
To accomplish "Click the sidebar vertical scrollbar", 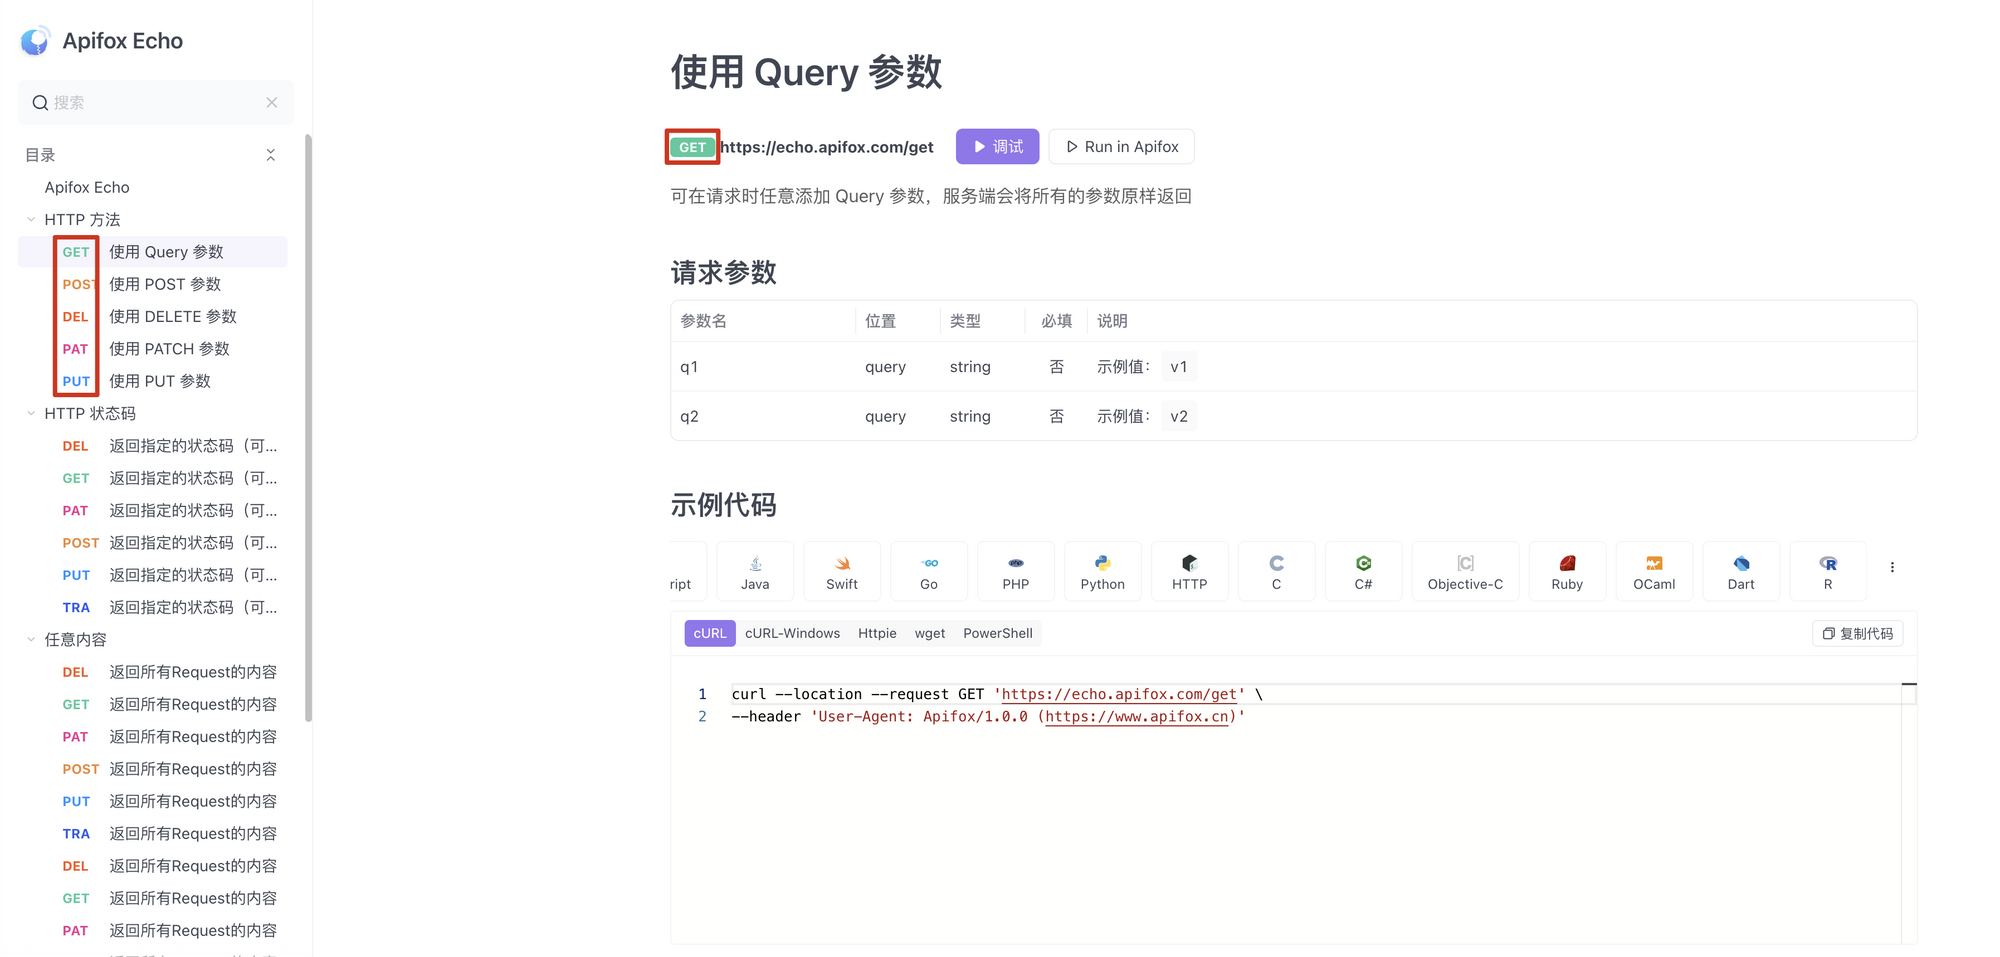I will (x=308, y=427).
